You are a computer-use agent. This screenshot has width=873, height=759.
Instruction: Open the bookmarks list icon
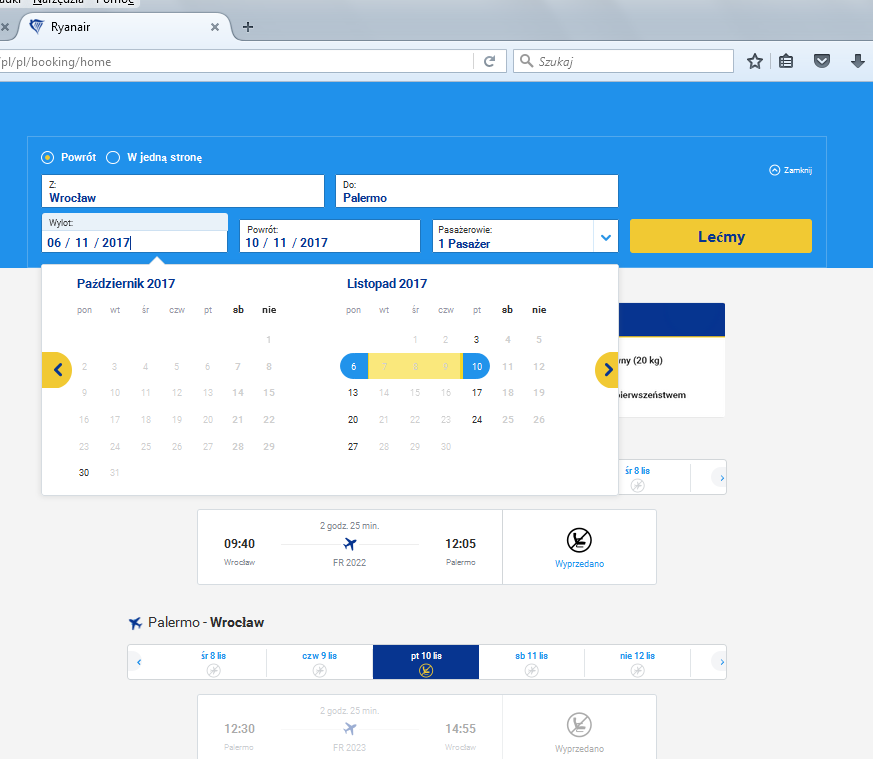pos(786,61)
